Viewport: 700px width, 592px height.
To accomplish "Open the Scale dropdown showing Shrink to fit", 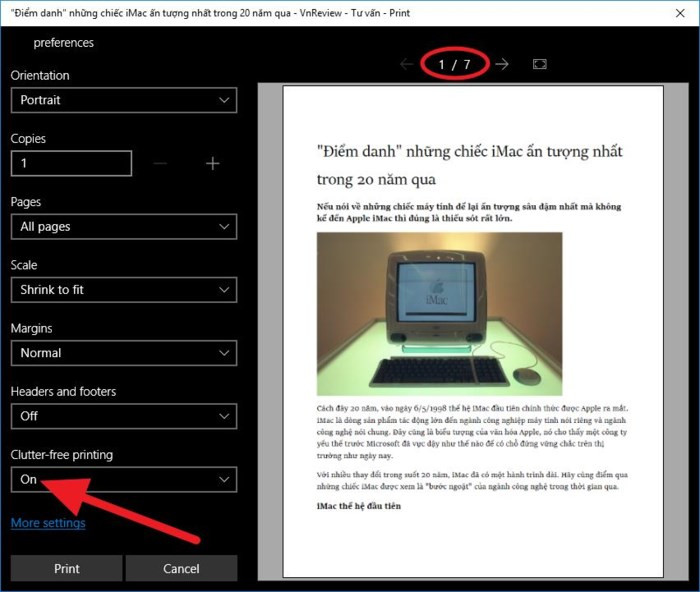I will (x=123, y=290).
